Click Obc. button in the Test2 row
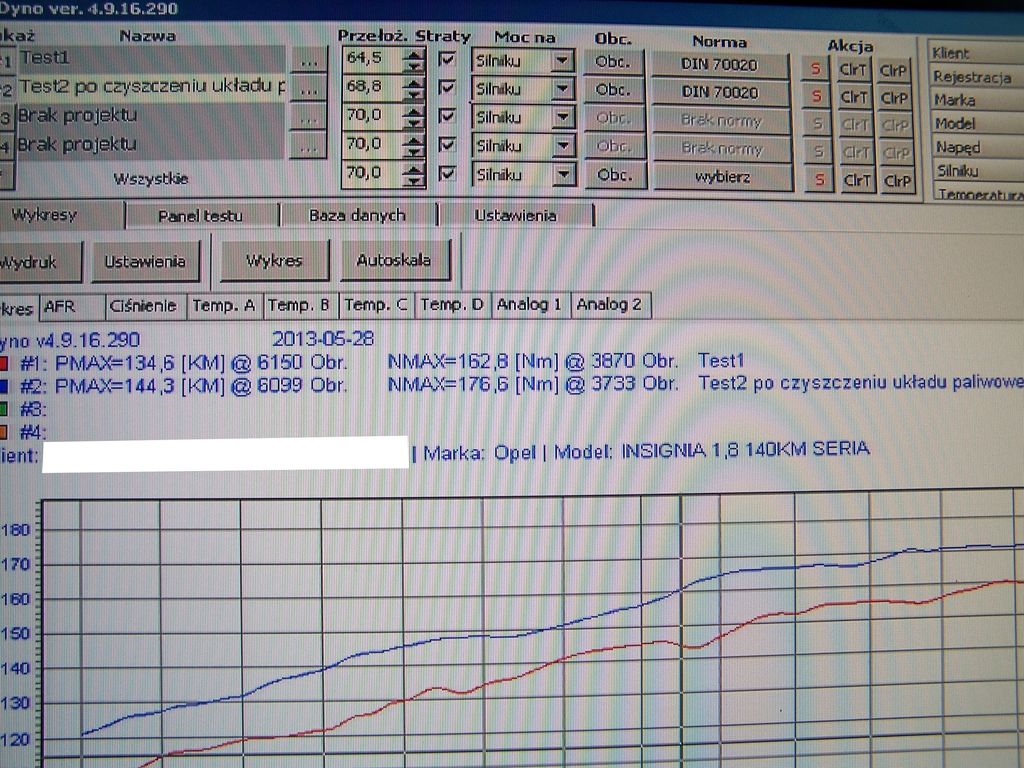 (613, 90)
